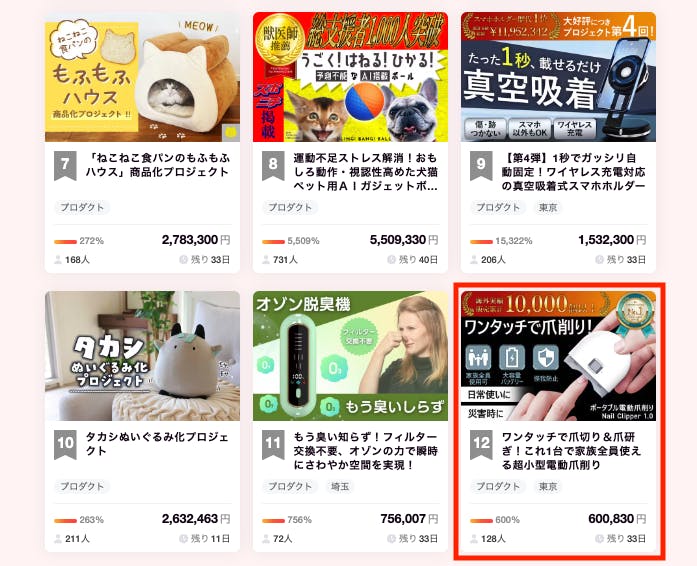Select the 埼玉 tag on project 11
The height and width of the screenshot is (566, 697).
click(340, 486)
